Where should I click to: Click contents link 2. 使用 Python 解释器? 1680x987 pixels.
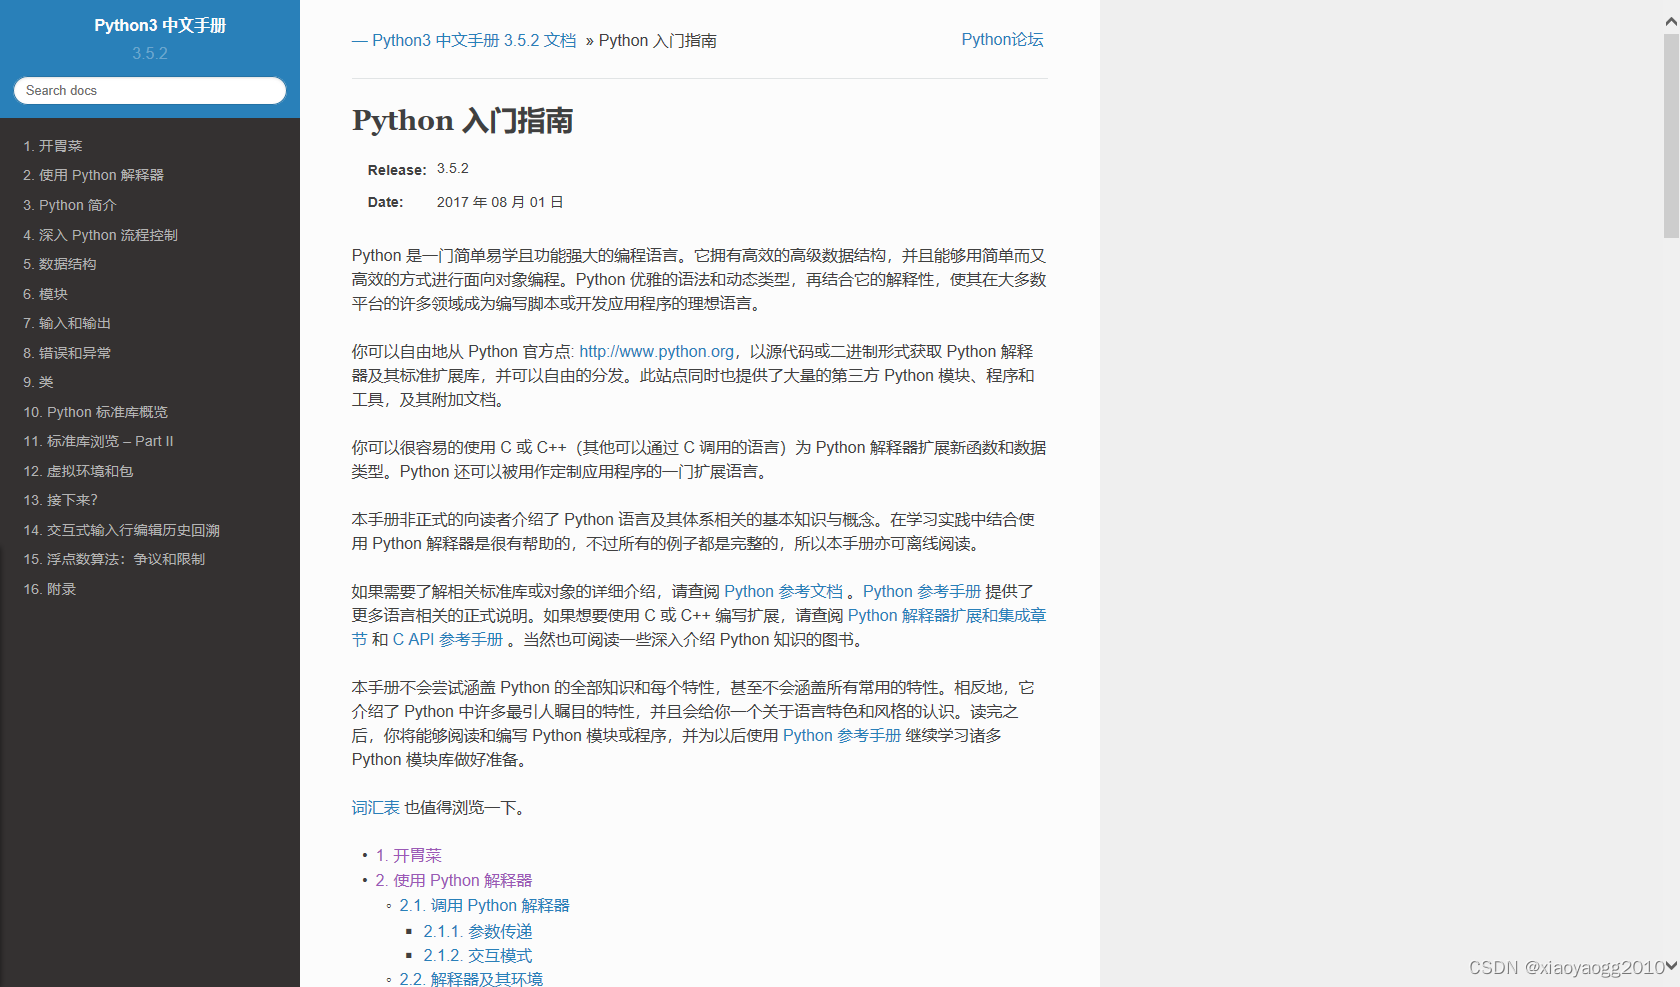454,880
